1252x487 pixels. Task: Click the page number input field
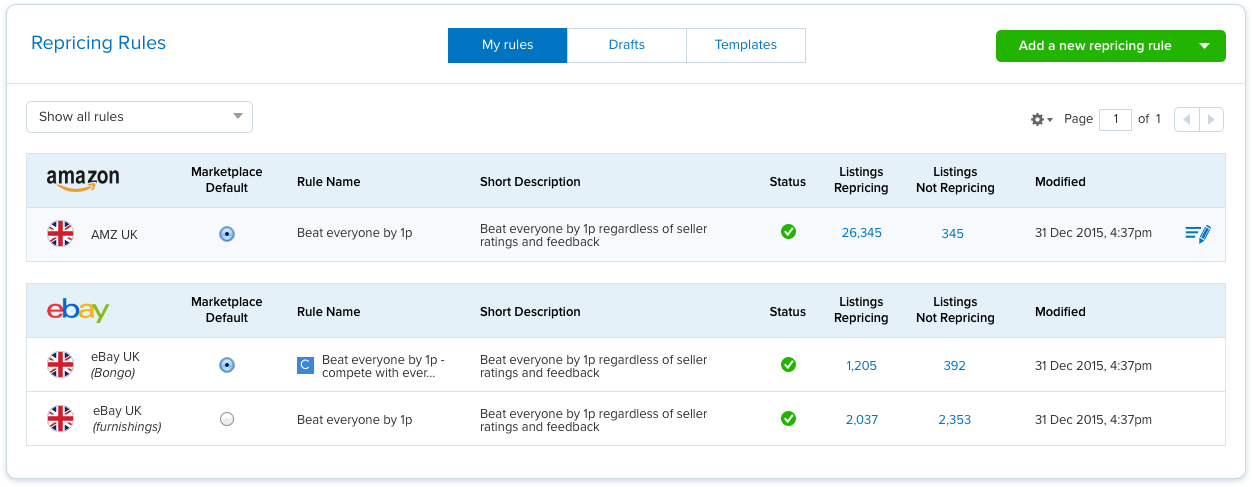tap(1115, 119)
